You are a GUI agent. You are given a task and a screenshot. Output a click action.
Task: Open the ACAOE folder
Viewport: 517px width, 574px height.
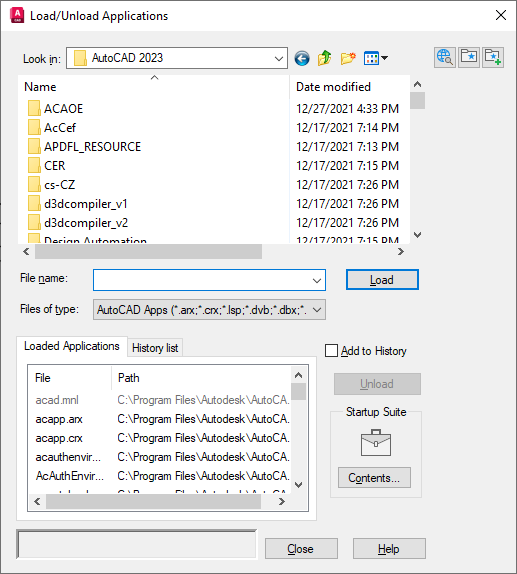[x=56, y=109]
